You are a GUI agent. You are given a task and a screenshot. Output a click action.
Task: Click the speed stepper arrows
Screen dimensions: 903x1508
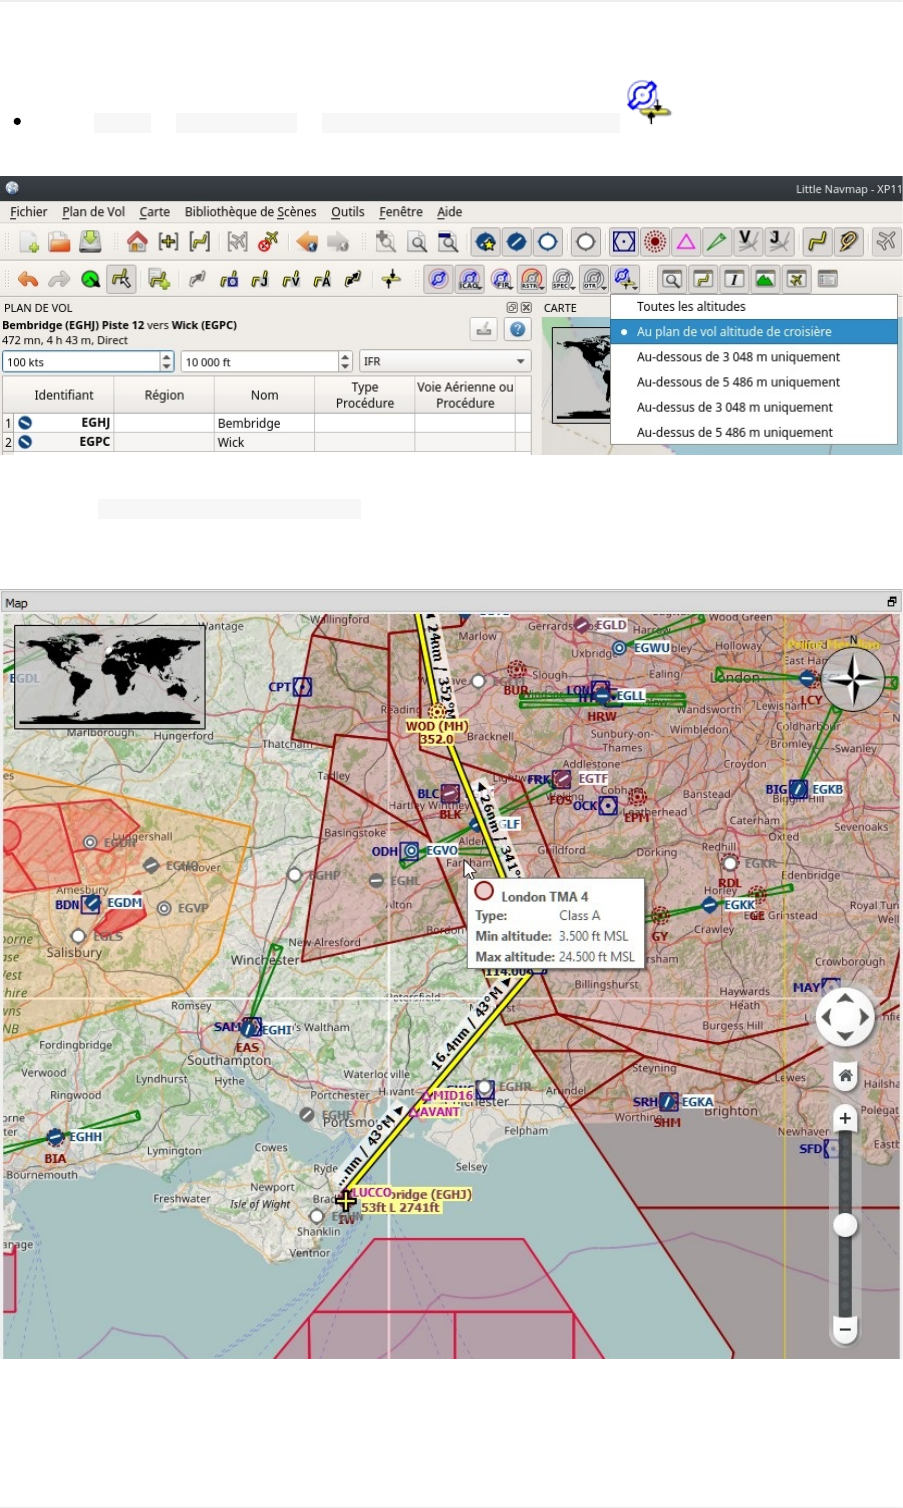pos(167,362)
